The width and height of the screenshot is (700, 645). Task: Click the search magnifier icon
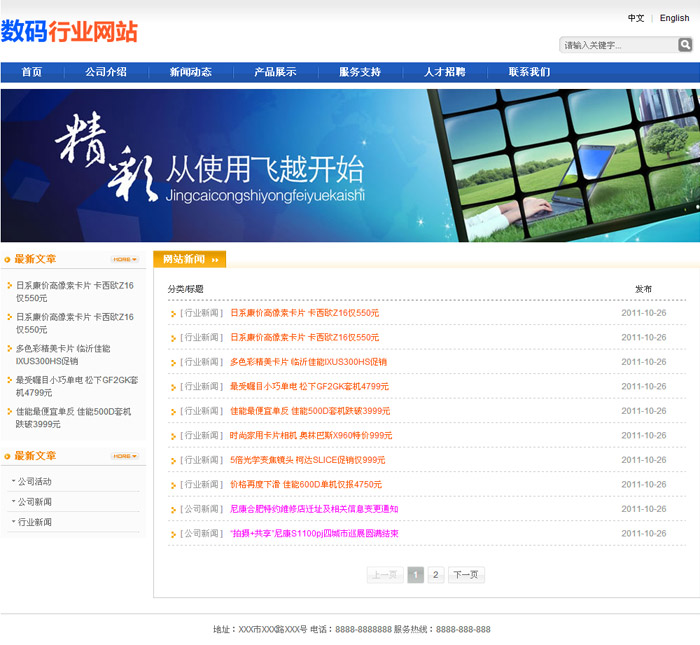coord(685,45)
